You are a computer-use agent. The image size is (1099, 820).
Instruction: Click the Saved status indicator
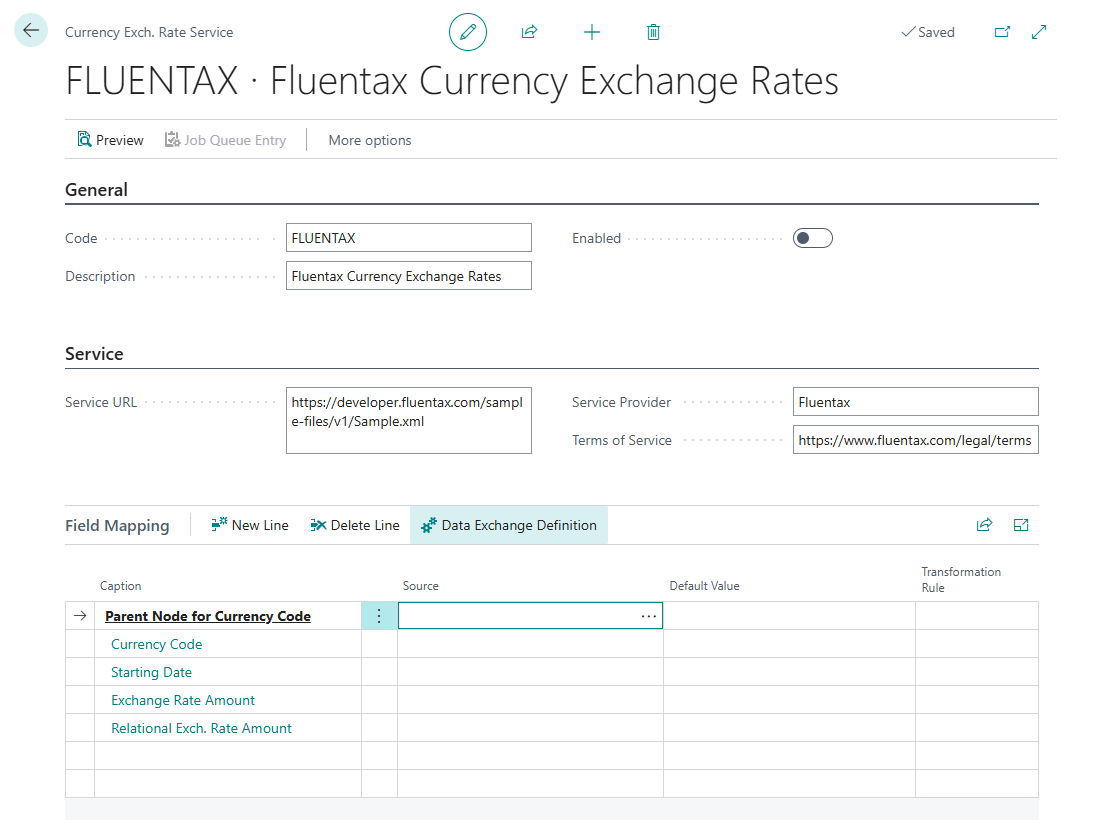coord(928,32)
